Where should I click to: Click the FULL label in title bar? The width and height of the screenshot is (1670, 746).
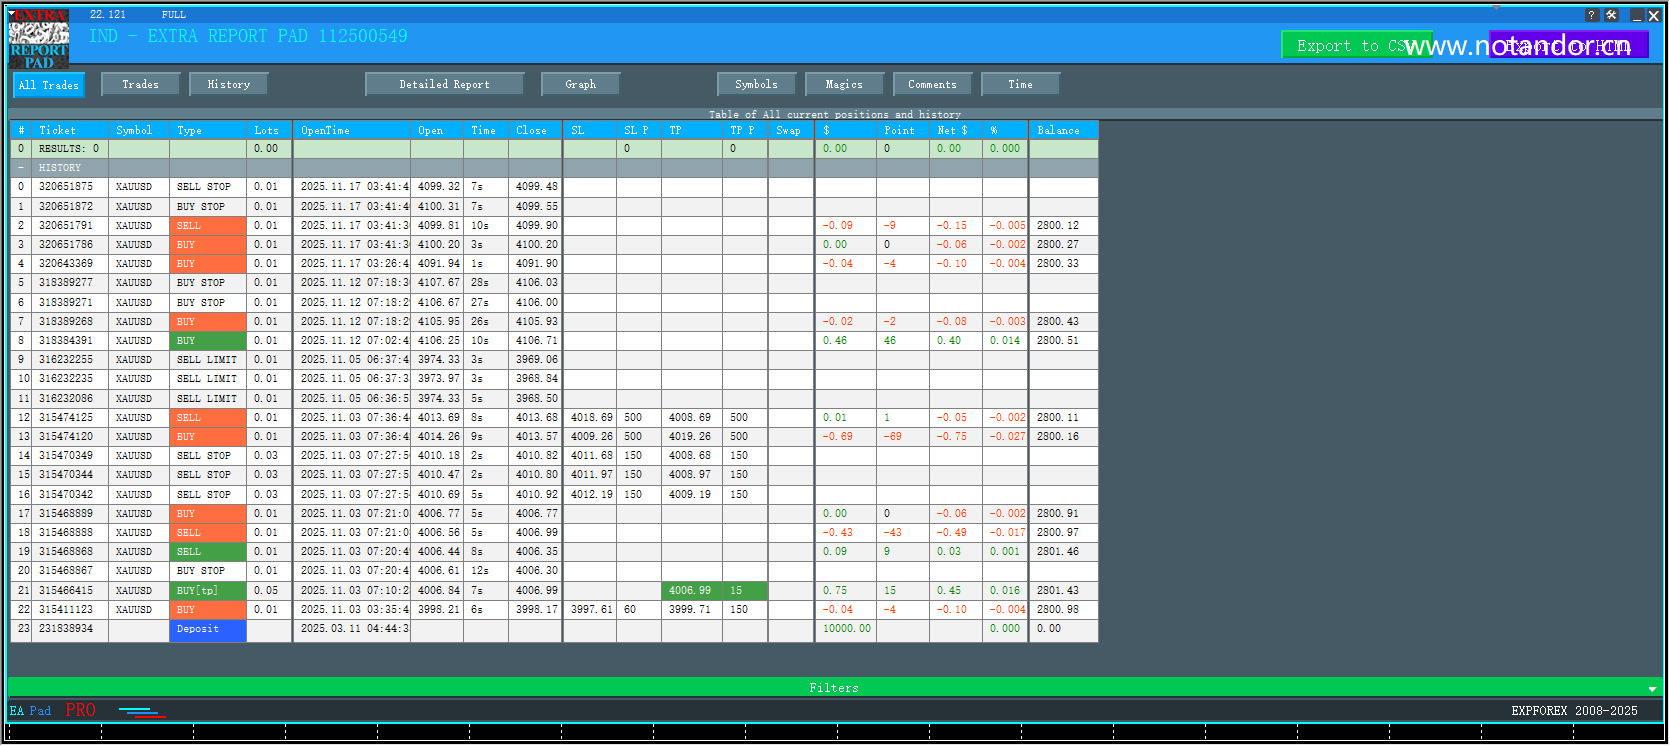[174, 15]
